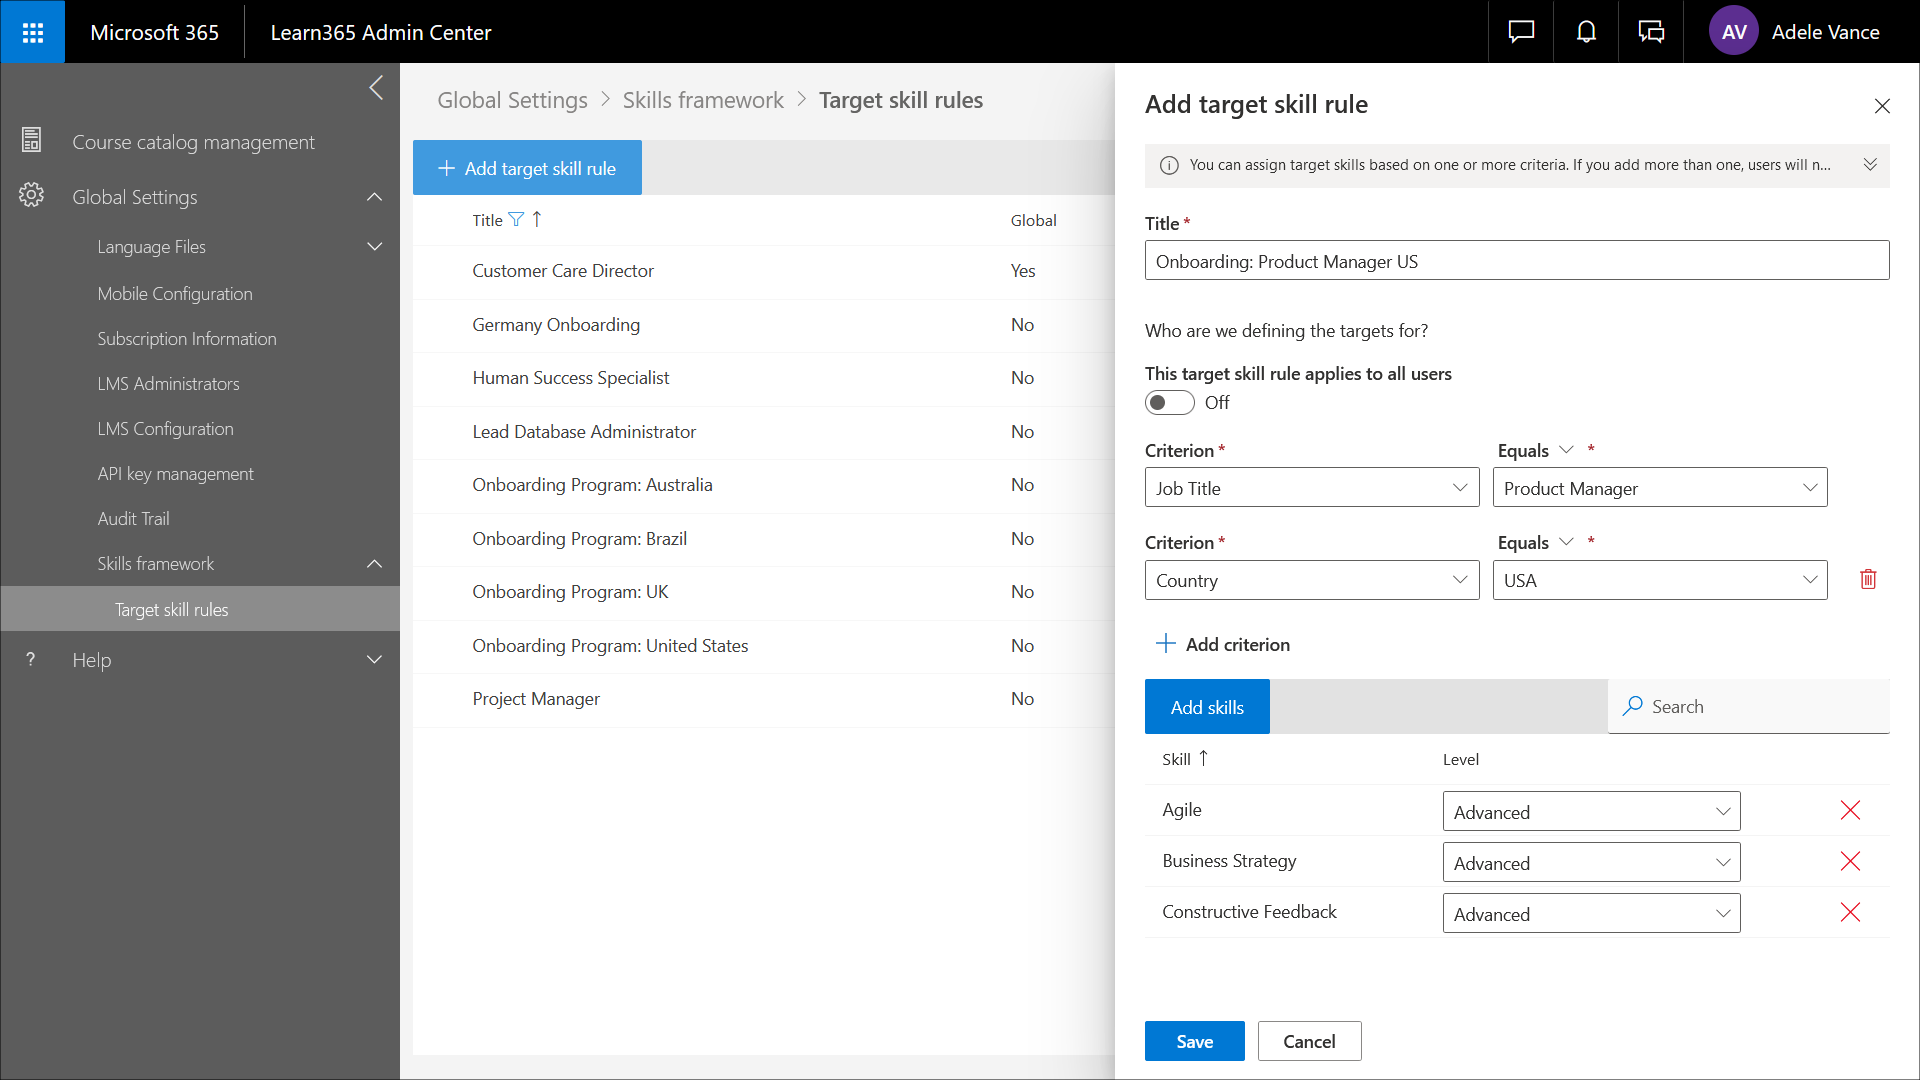
Task: Open the Help section question mark icon
Action: click(29, 659)
